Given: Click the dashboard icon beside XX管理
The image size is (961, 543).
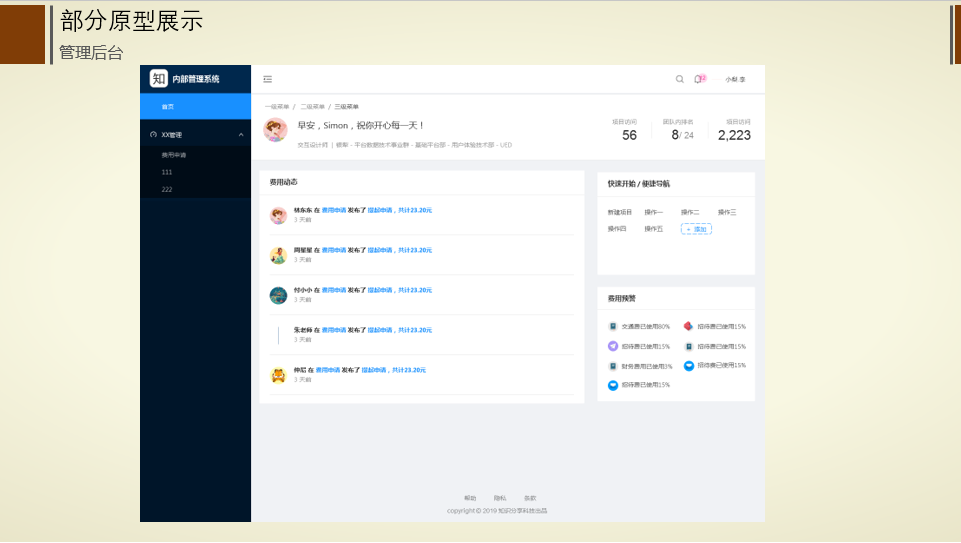Looking at the screenshot, I should pos(153,134).
